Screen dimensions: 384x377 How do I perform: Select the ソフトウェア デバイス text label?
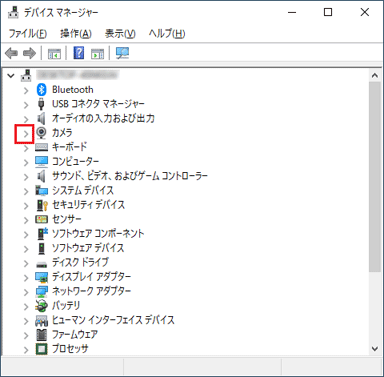tap(88, 248)
